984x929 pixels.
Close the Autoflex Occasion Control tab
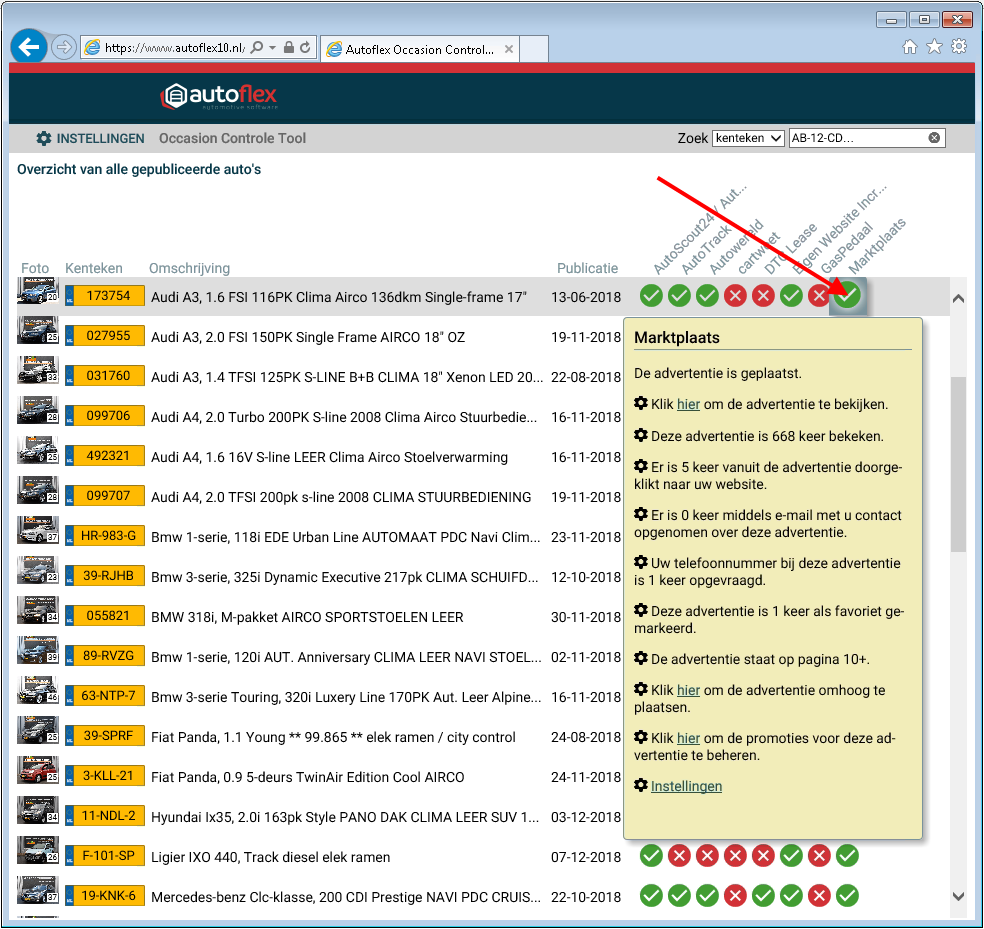coord(509,49)
